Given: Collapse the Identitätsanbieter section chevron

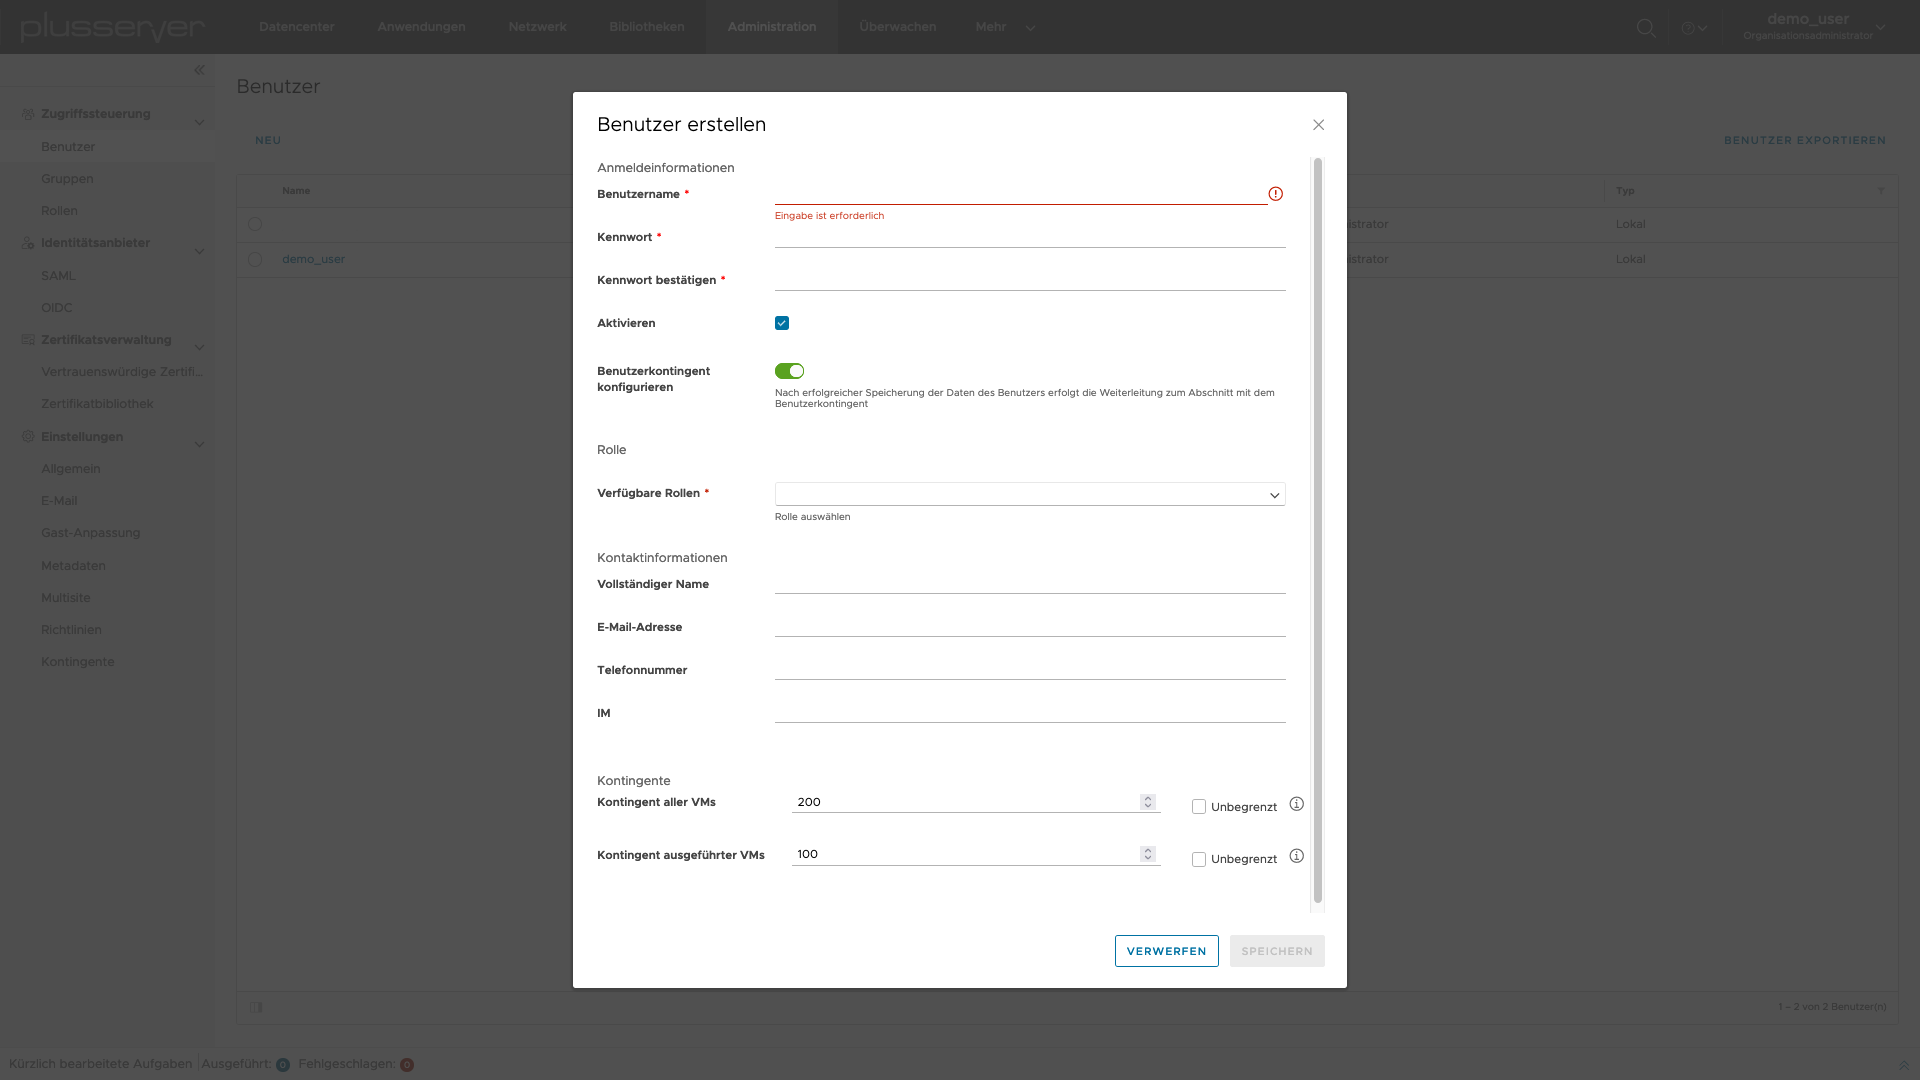Looking at the screenshot, I should (x=199, y=252).
